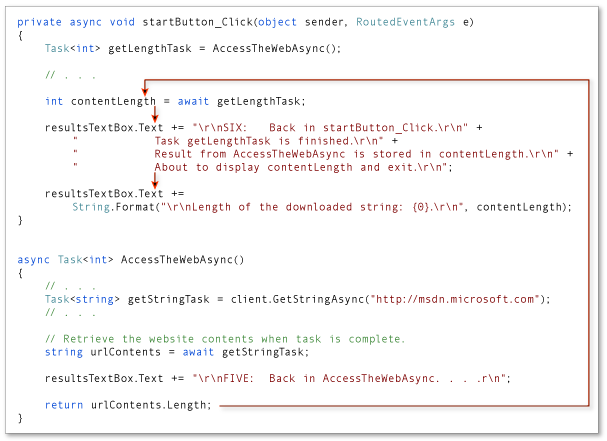The height and width of the screenshot is (441, 607).
Task: Click the red arrow below contentLength line
Action: tap(155, 114)
